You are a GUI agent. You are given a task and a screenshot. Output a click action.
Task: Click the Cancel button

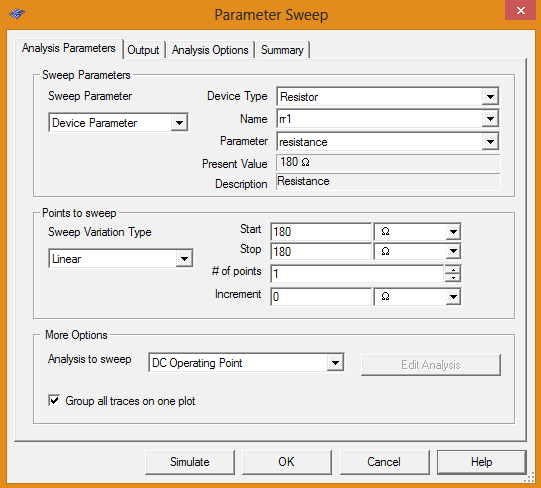coord(384,462)
